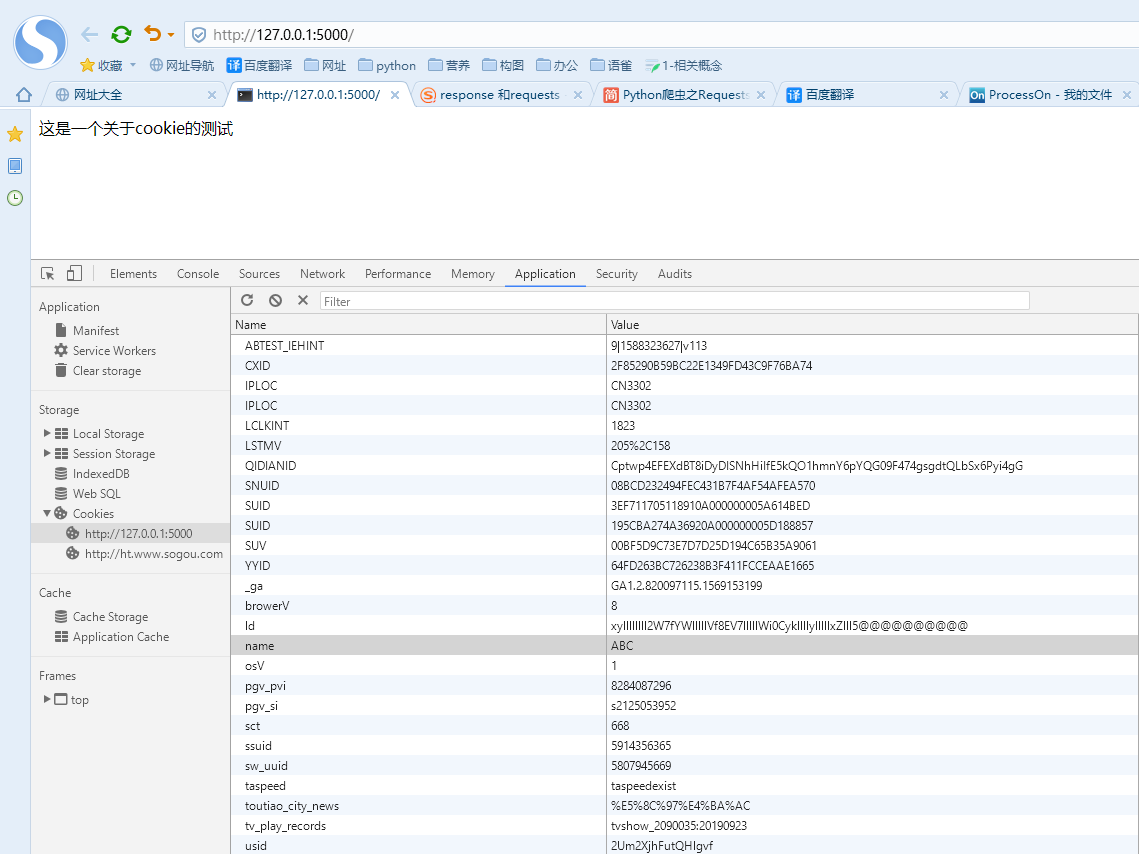Open the 办公 bookmark folder
Image resolution: width=1139 pixels, height=854 pixels.
tap(556, 65)
